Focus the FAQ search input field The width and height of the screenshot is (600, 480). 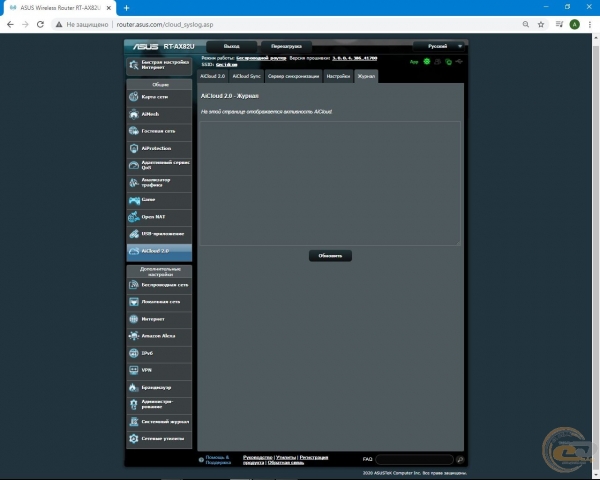point(414,459)
